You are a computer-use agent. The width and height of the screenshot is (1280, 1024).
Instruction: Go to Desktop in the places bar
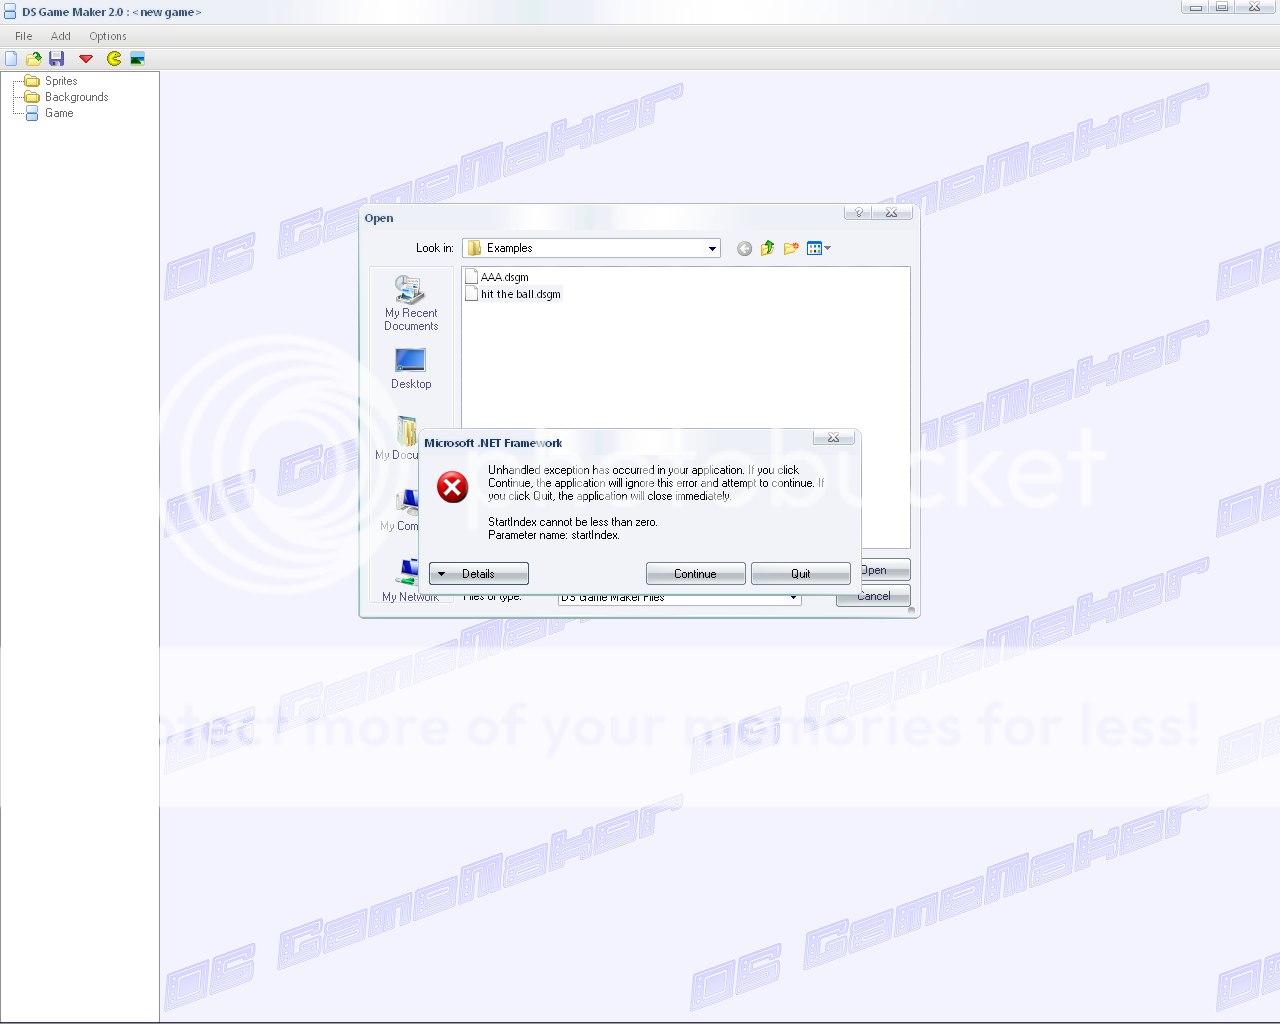click(x=411, y=368)
